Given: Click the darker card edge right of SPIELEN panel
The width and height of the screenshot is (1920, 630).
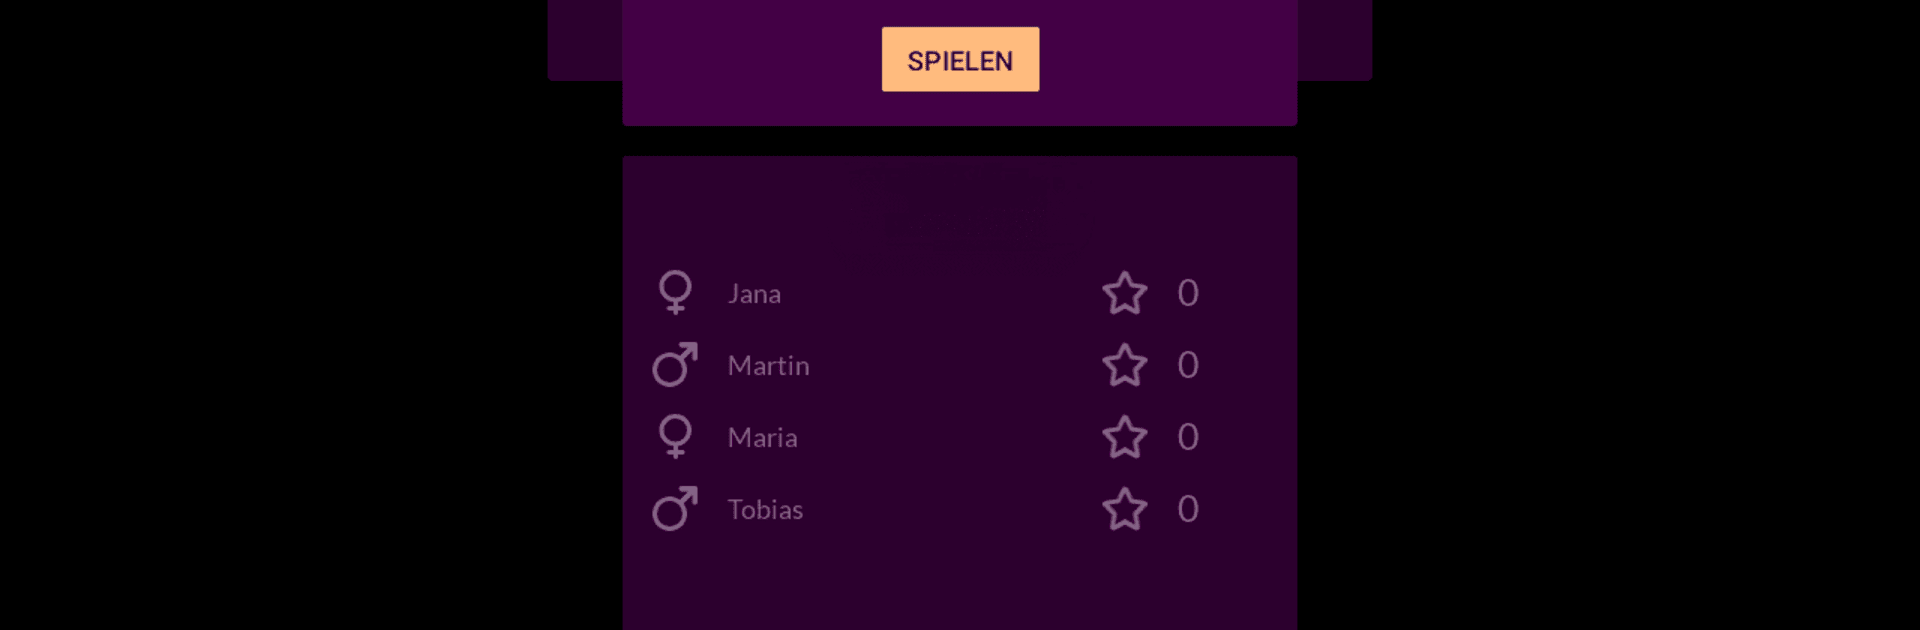Looking at the screenshot, I should coord(1335,40).
